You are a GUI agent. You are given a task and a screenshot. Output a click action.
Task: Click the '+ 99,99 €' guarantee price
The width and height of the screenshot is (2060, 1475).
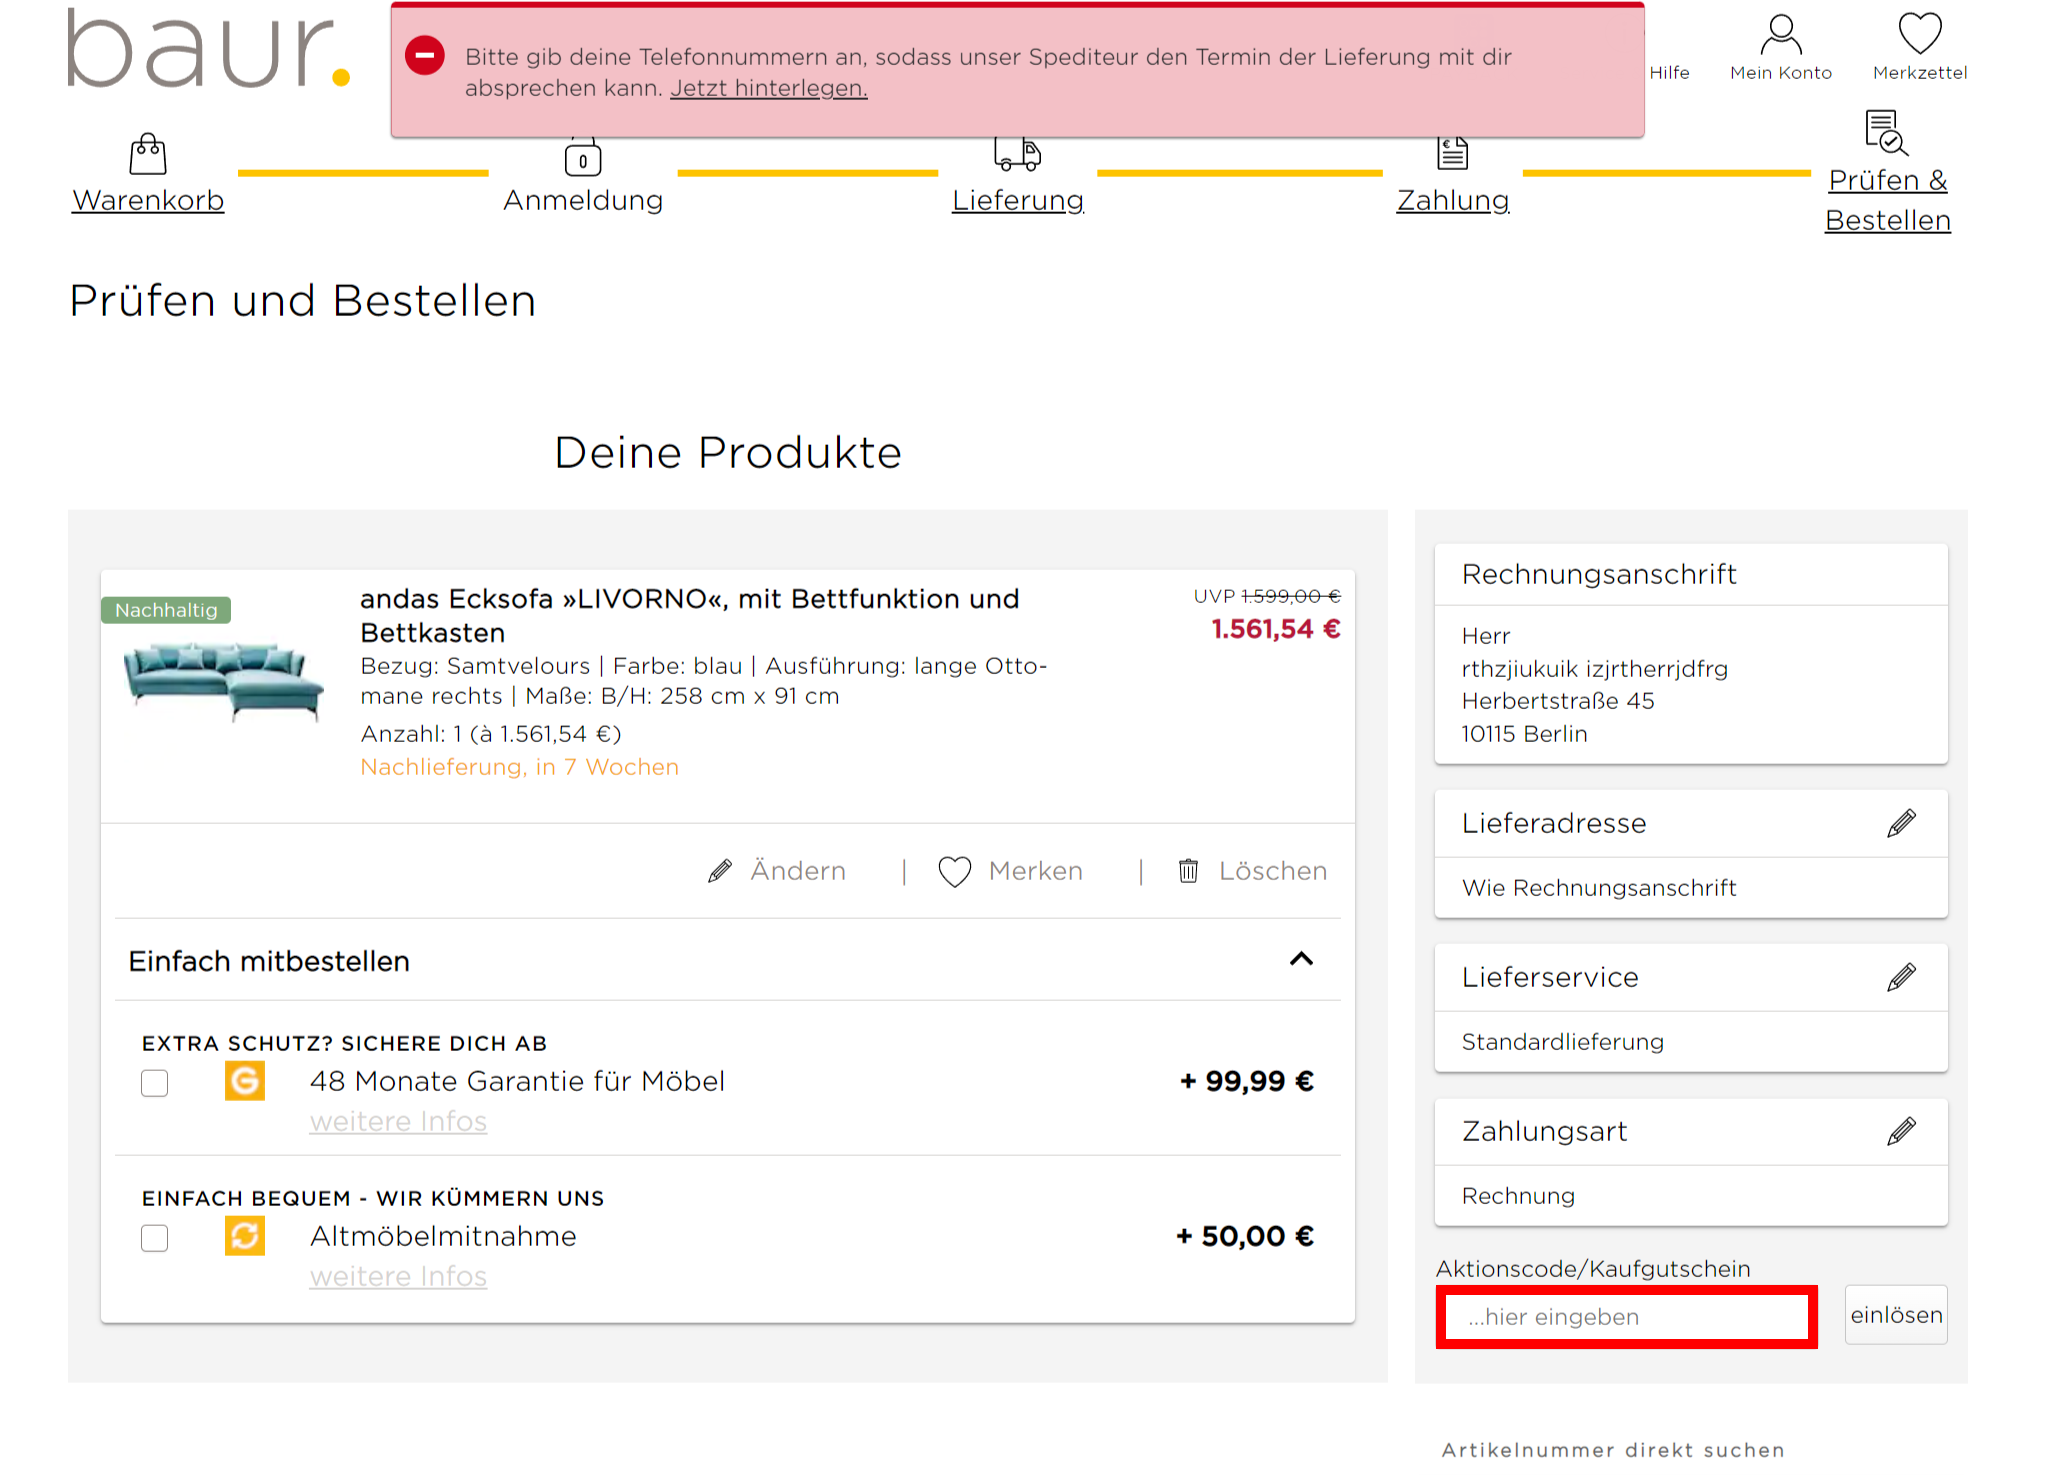tap(1247, 1081)
